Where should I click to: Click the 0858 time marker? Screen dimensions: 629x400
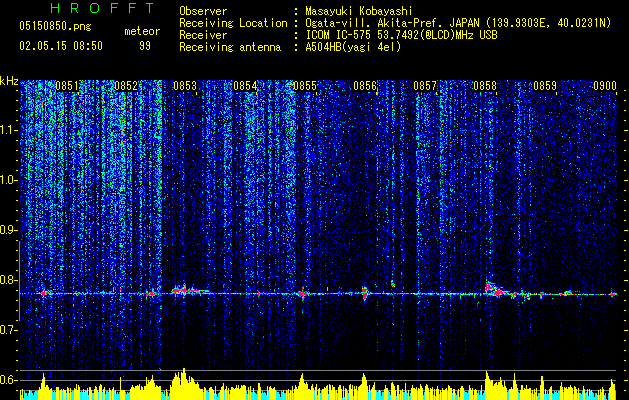pyautogui.click(x=485, y=86)
